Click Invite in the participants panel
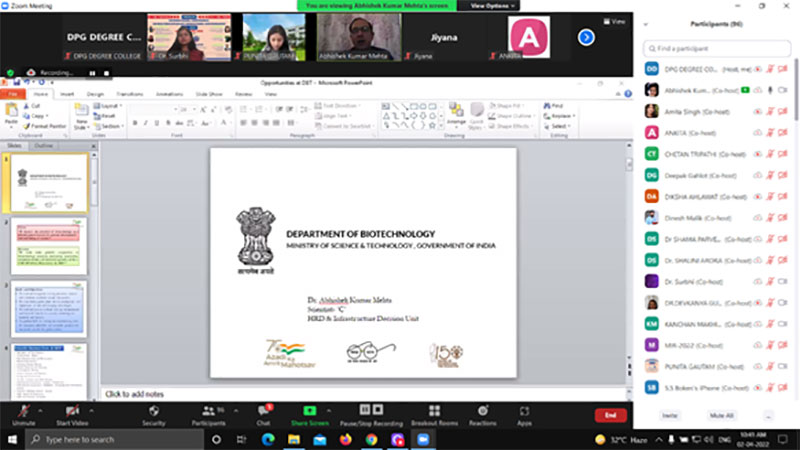The width and height of the screenshot is (800, 450). coord(669,415)
